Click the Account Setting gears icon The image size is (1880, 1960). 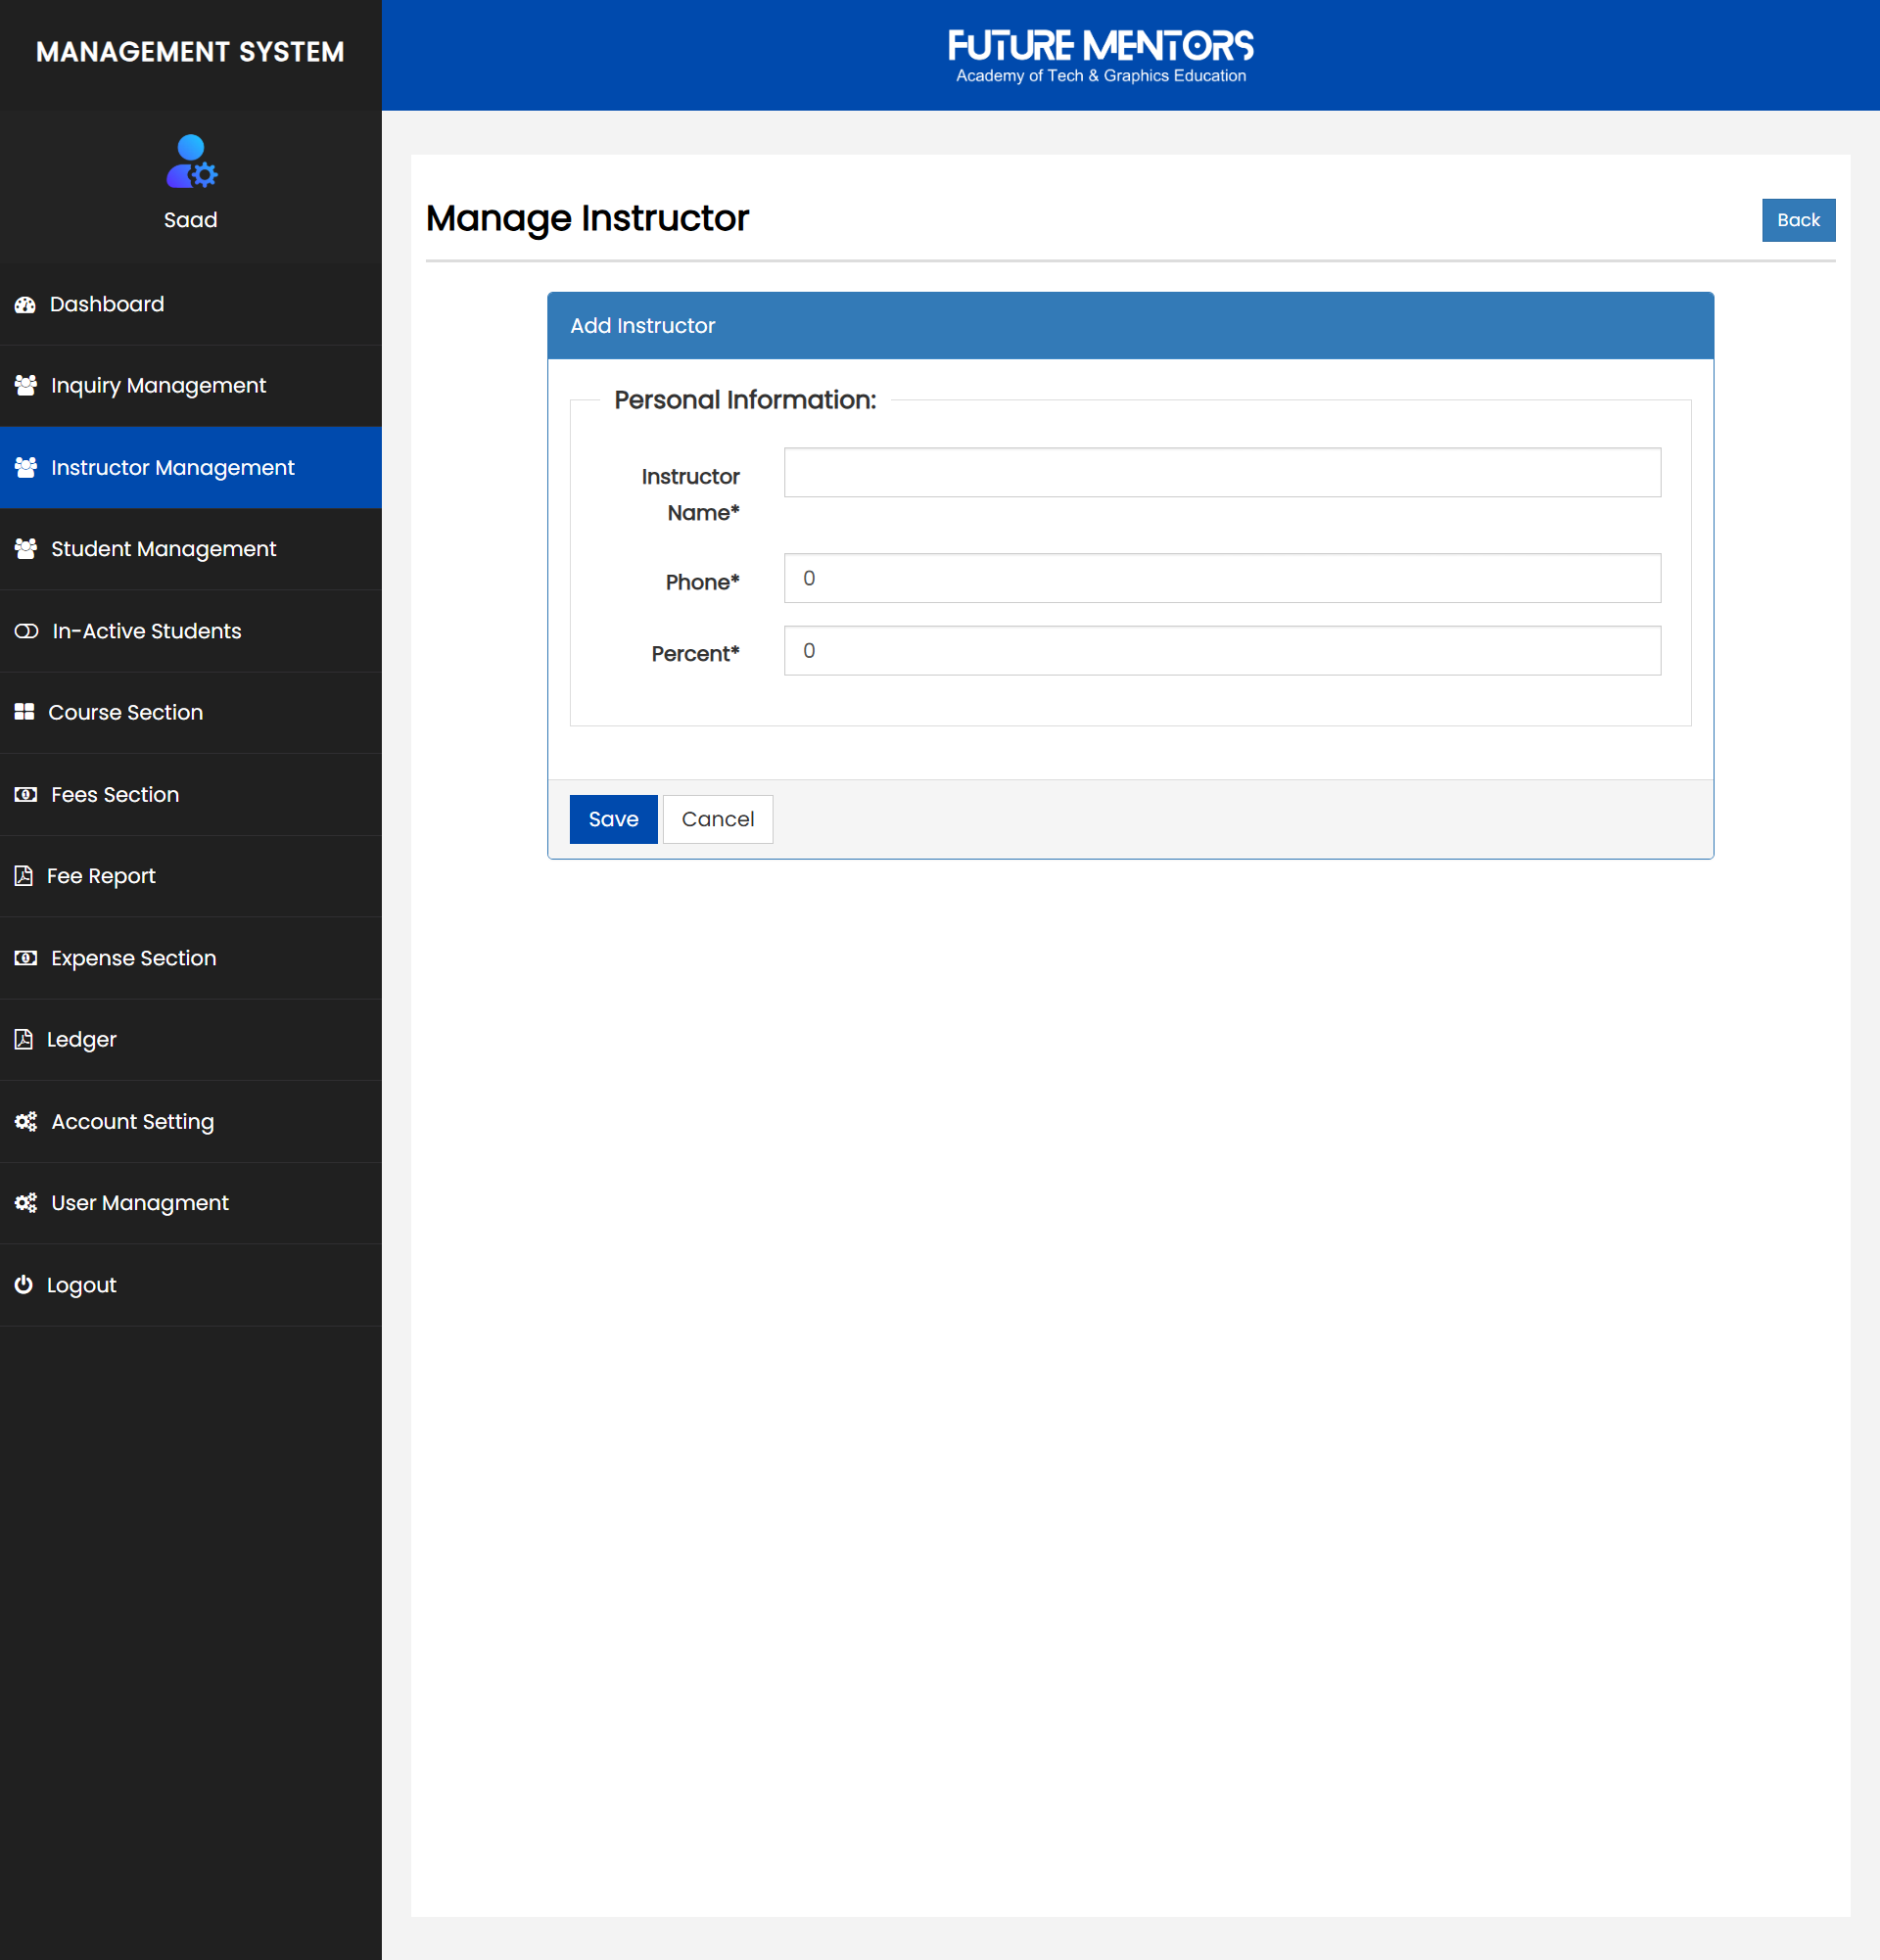click(26, 1122)
